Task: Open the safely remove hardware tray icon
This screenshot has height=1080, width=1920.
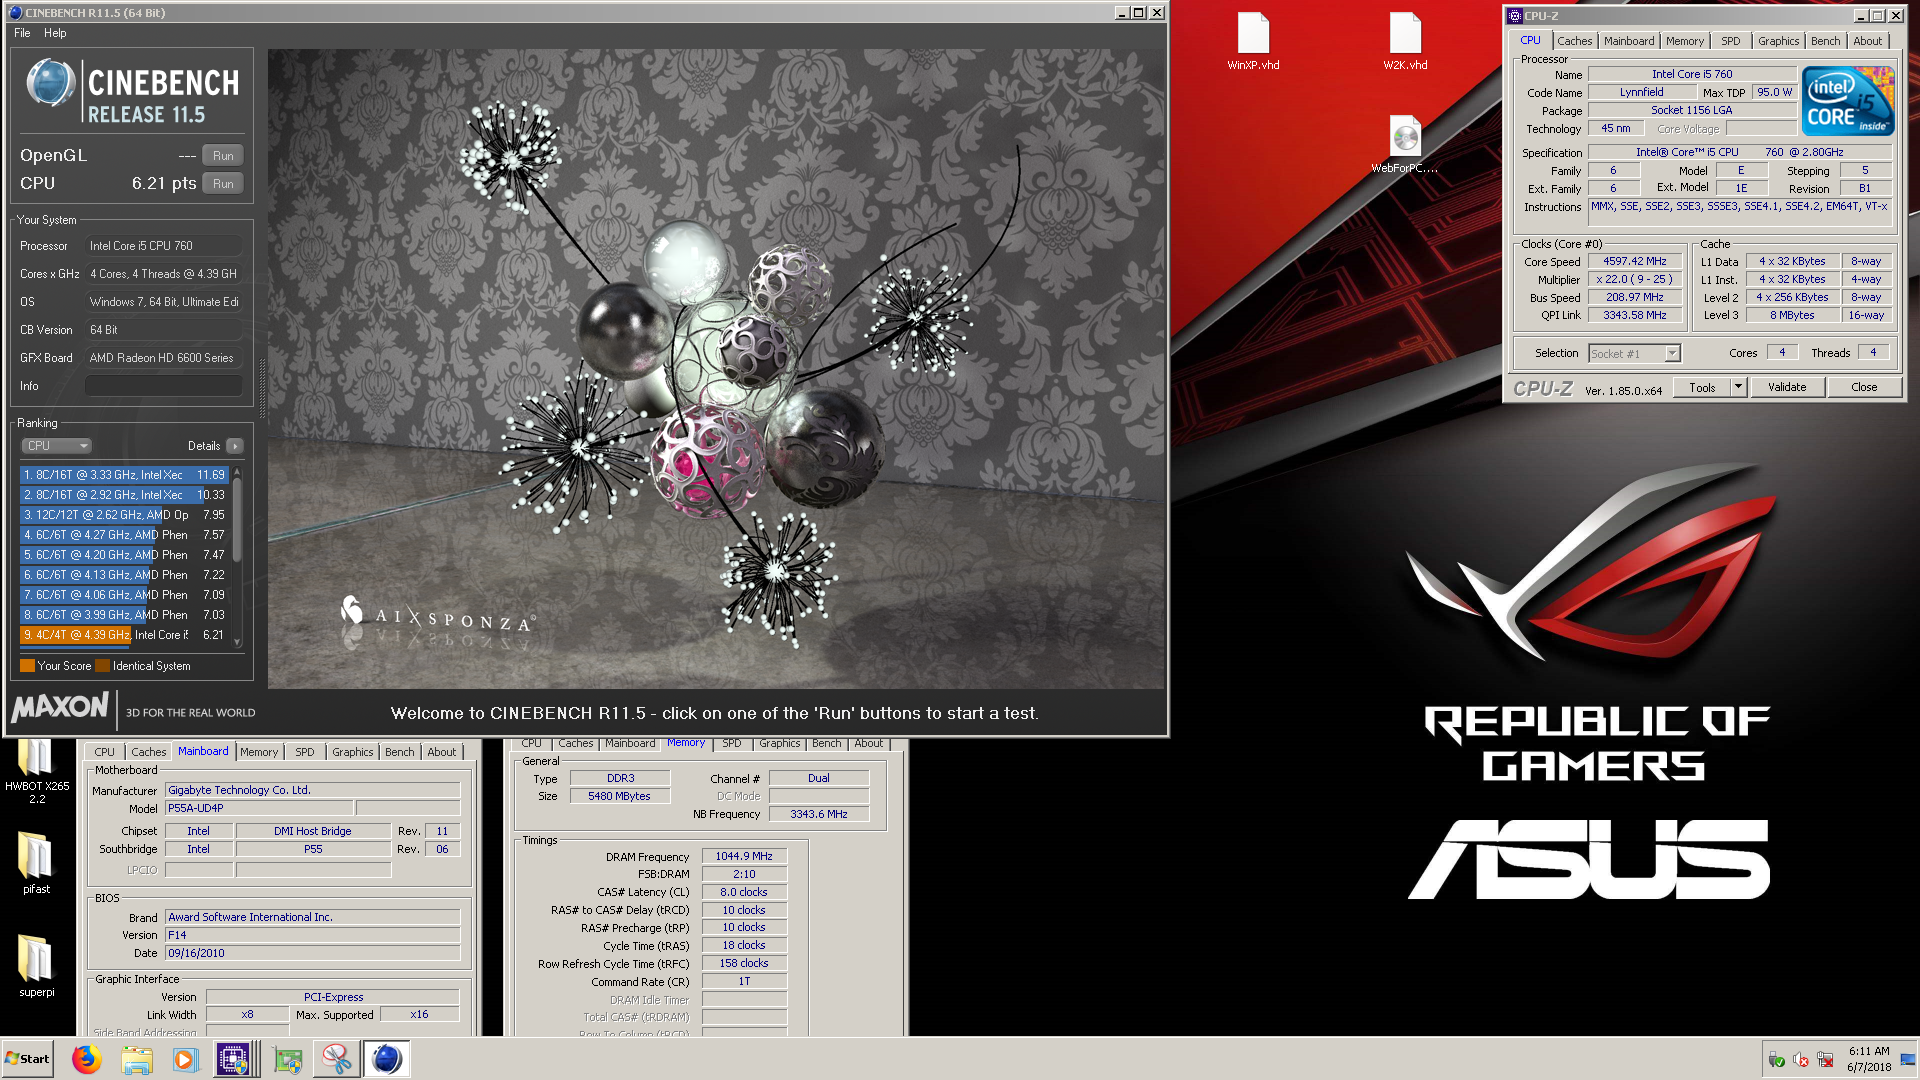Action: click(x=1777, y=1060)
